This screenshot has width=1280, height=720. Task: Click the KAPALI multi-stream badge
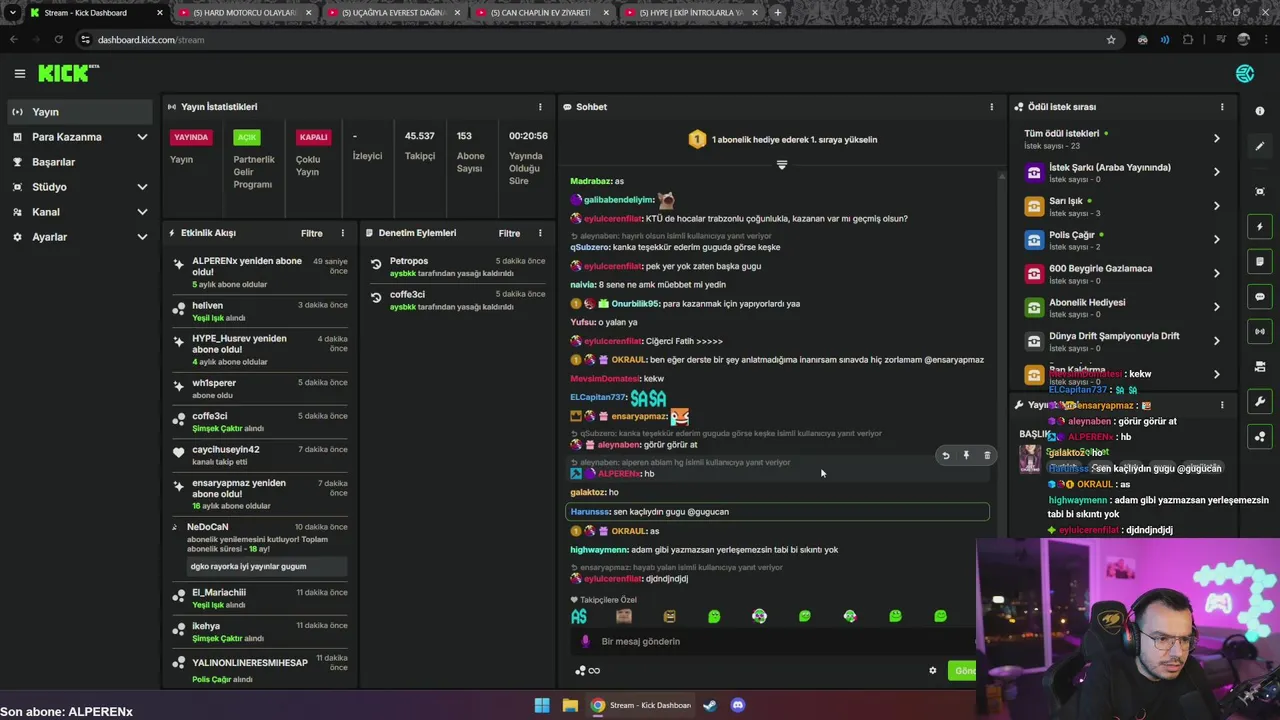(x=314, y=137)
